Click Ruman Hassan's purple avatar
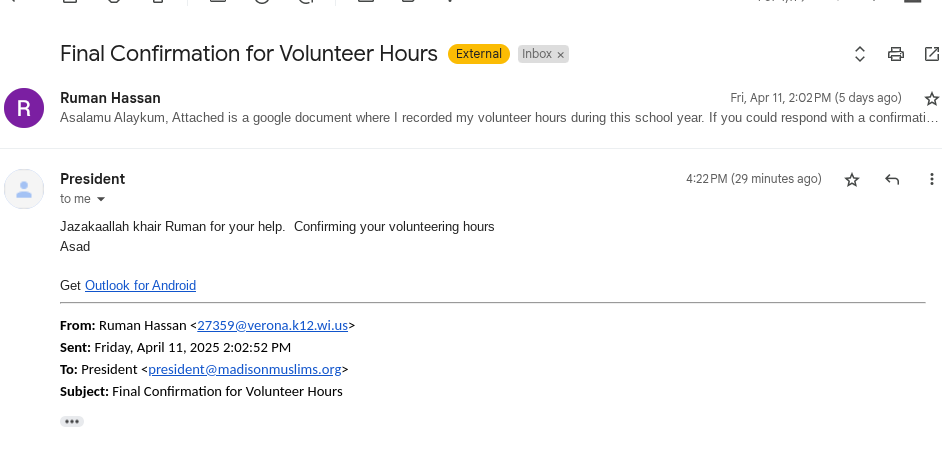 tap(24, 108)
